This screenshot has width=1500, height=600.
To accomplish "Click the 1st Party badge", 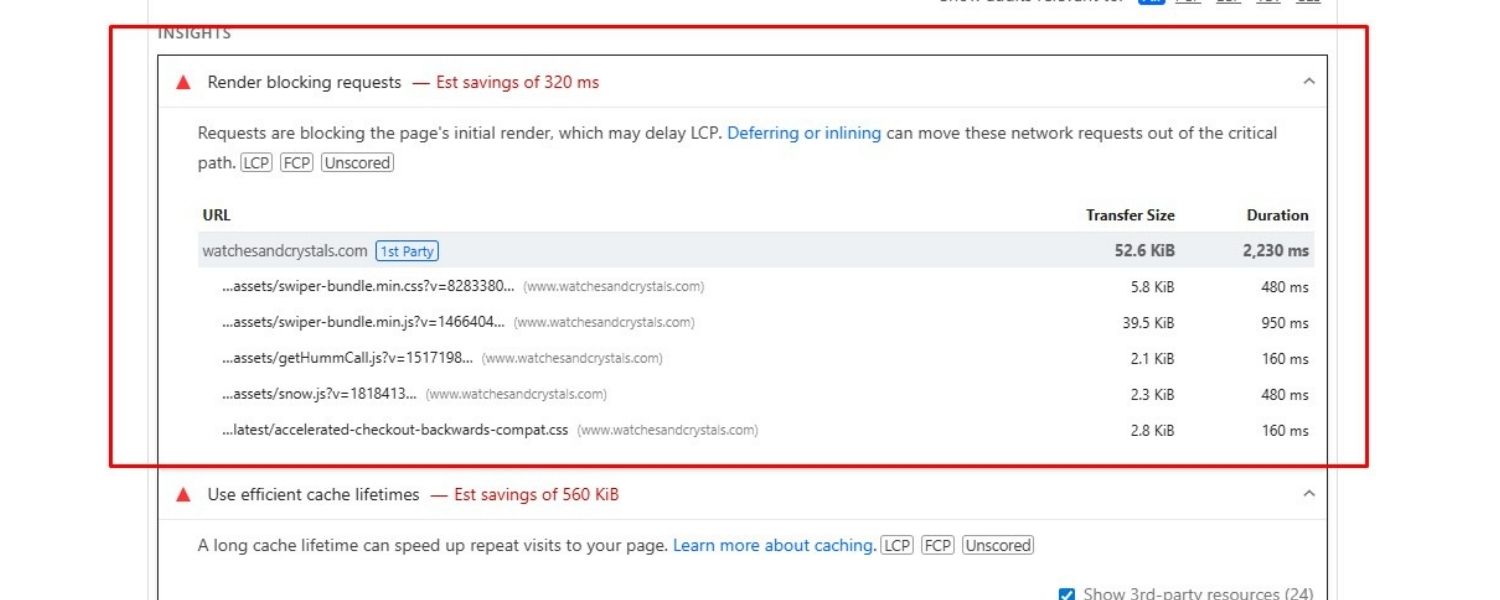I will [407, 251].
